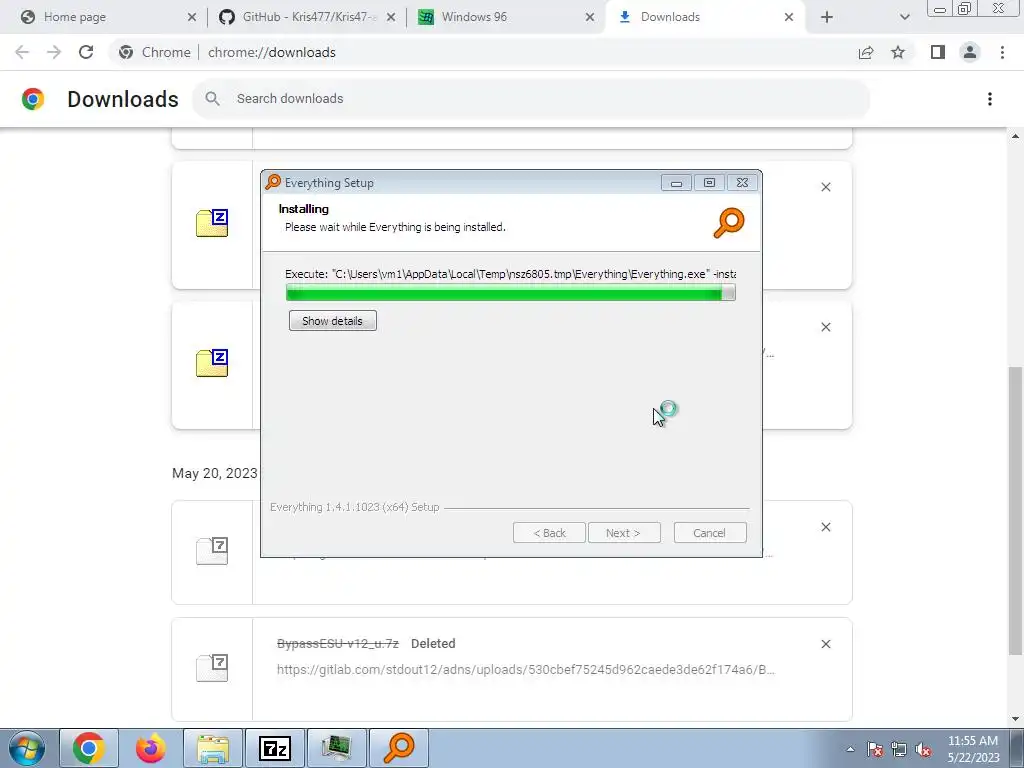Click the Chrome logo beside the Downloads title
This screenshot has height=768, width=1024.
[x=33, y=99]
